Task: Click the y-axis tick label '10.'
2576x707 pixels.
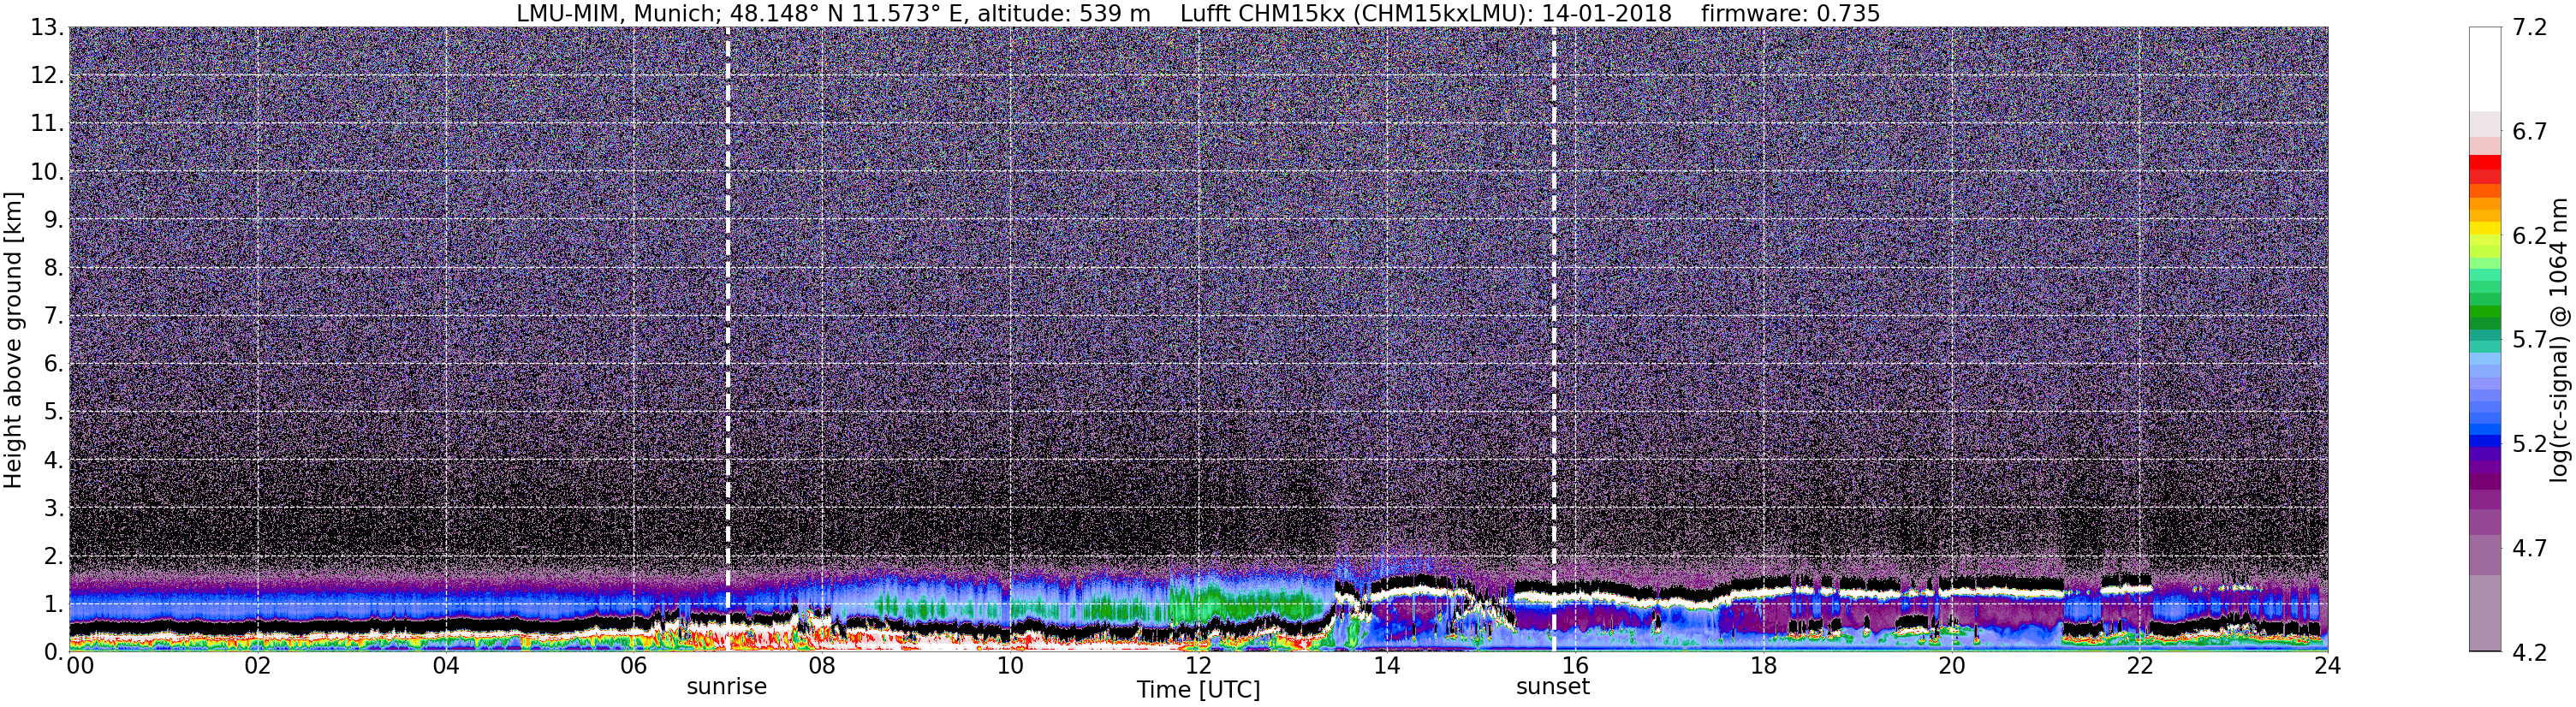Action: 48,172
